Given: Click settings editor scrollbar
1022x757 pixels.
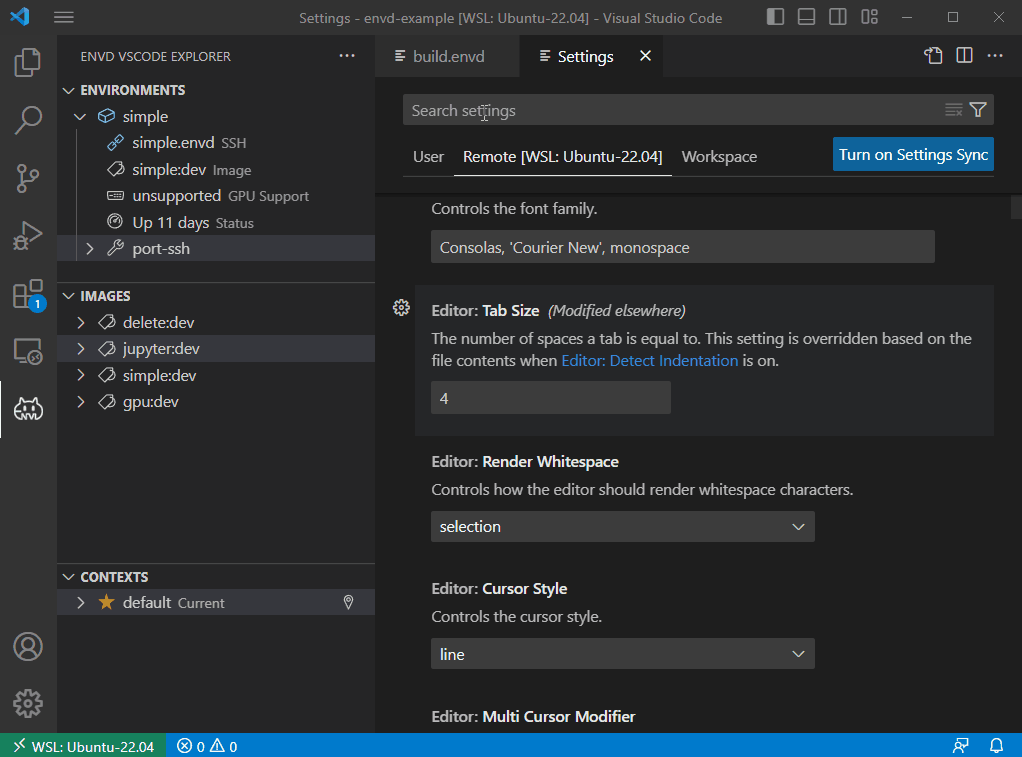Looking at the screenshot, I should coord(1016,207).
